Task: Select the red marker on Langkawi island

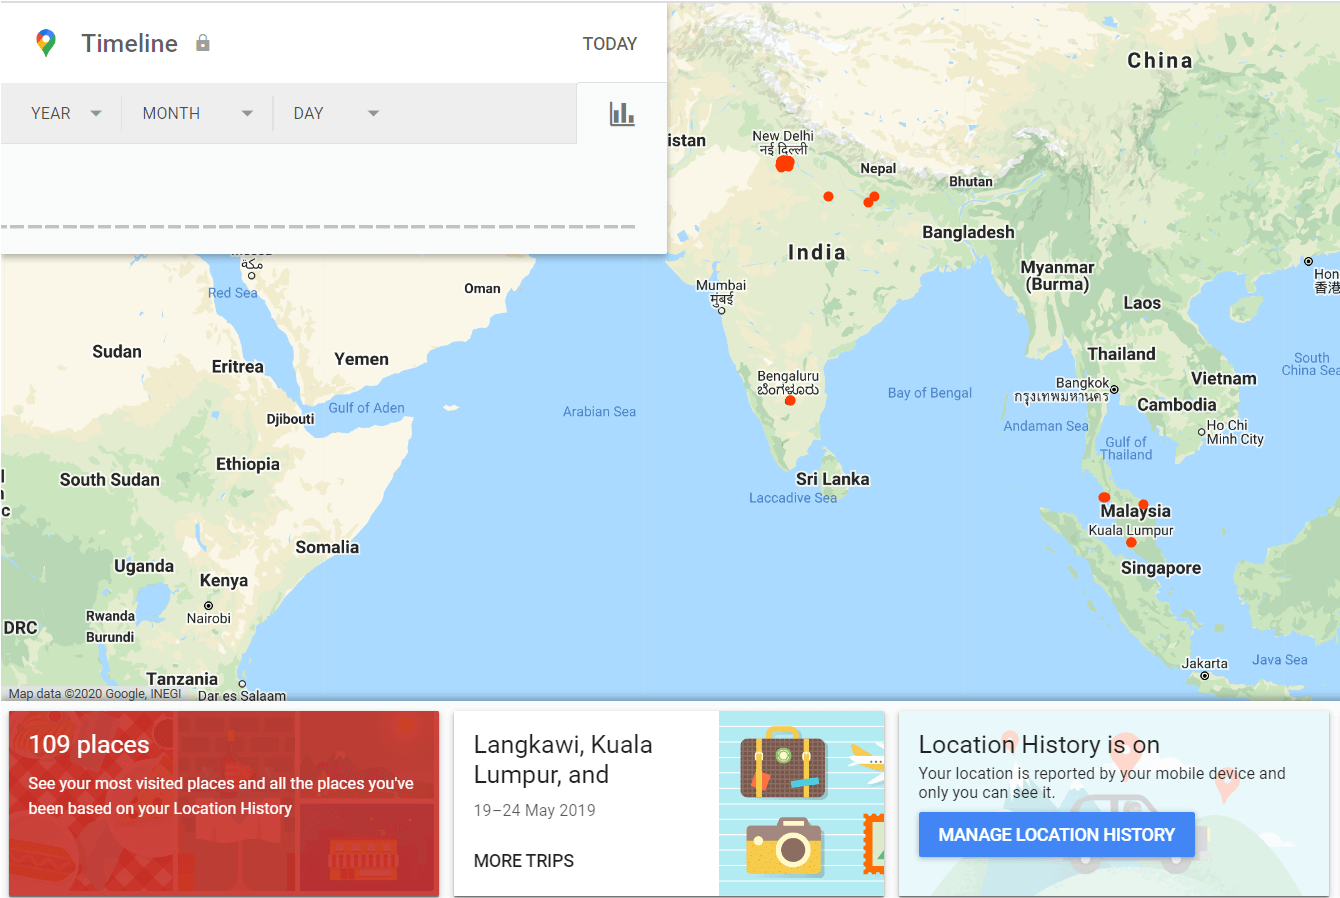Action: click(x=1104, y=497)
